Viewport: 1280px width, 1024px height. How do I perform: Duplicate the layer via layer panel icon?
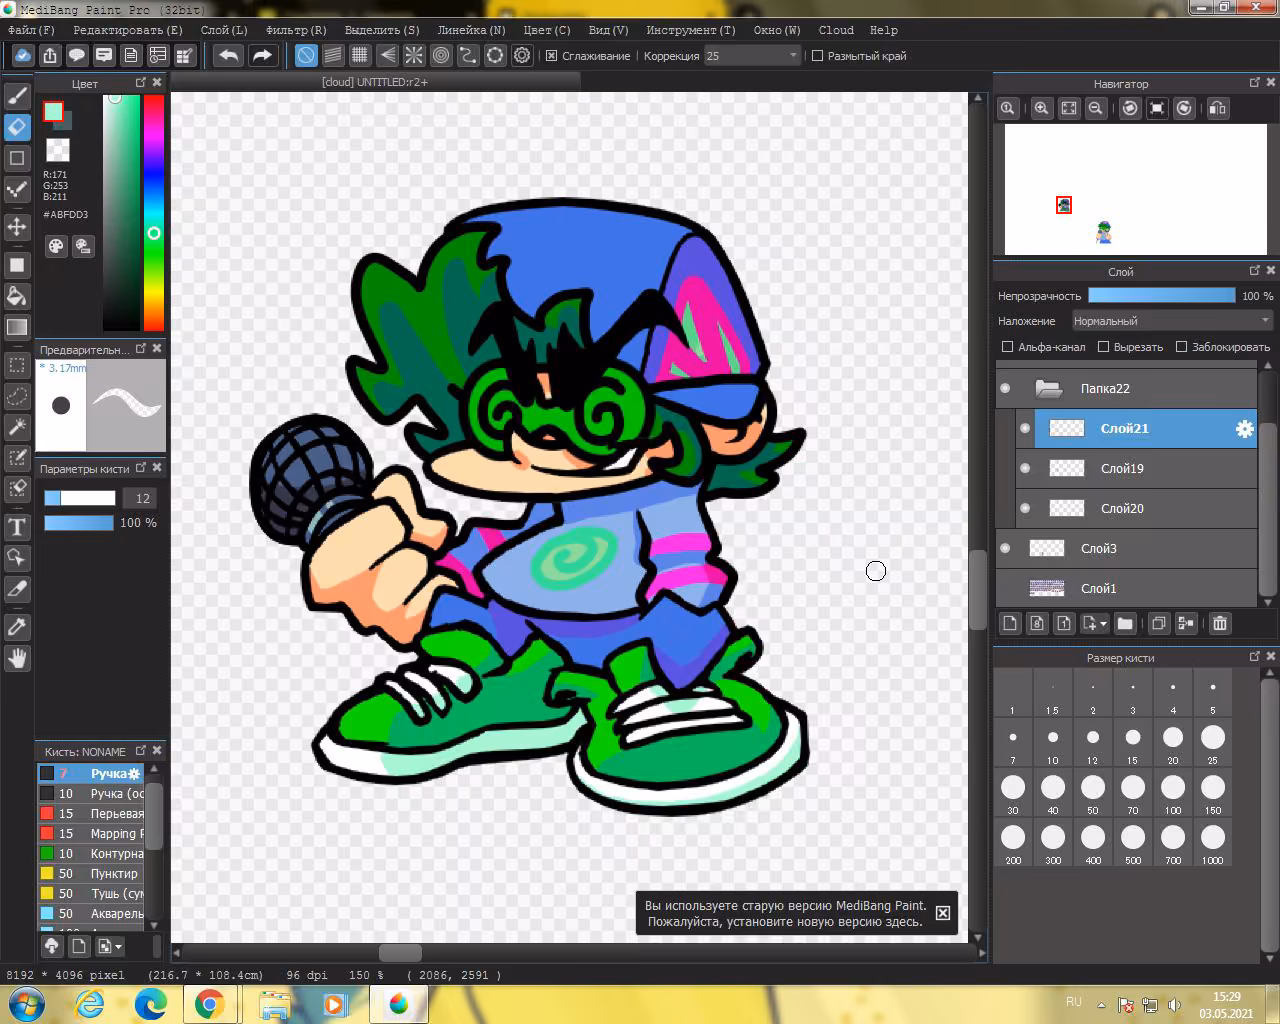(x=1158, y=624)
